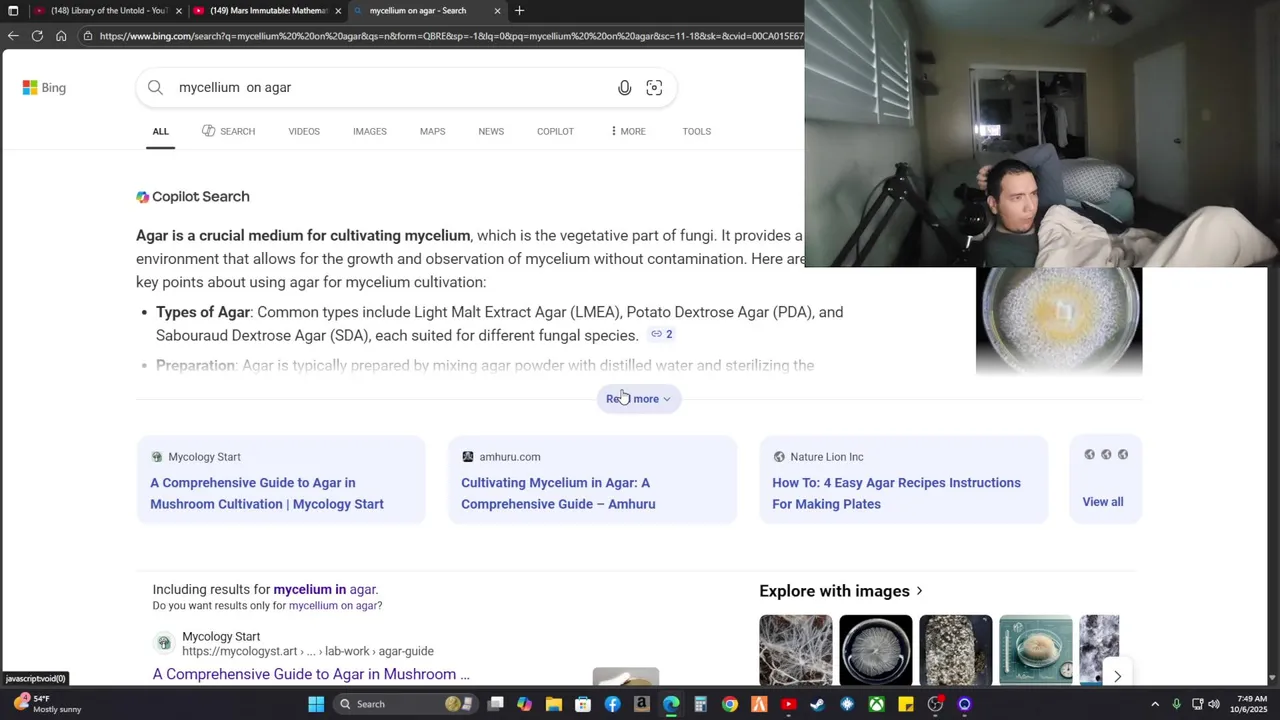
Task: Close the 'Library of the Untold' tab
Action: [179, 11]
